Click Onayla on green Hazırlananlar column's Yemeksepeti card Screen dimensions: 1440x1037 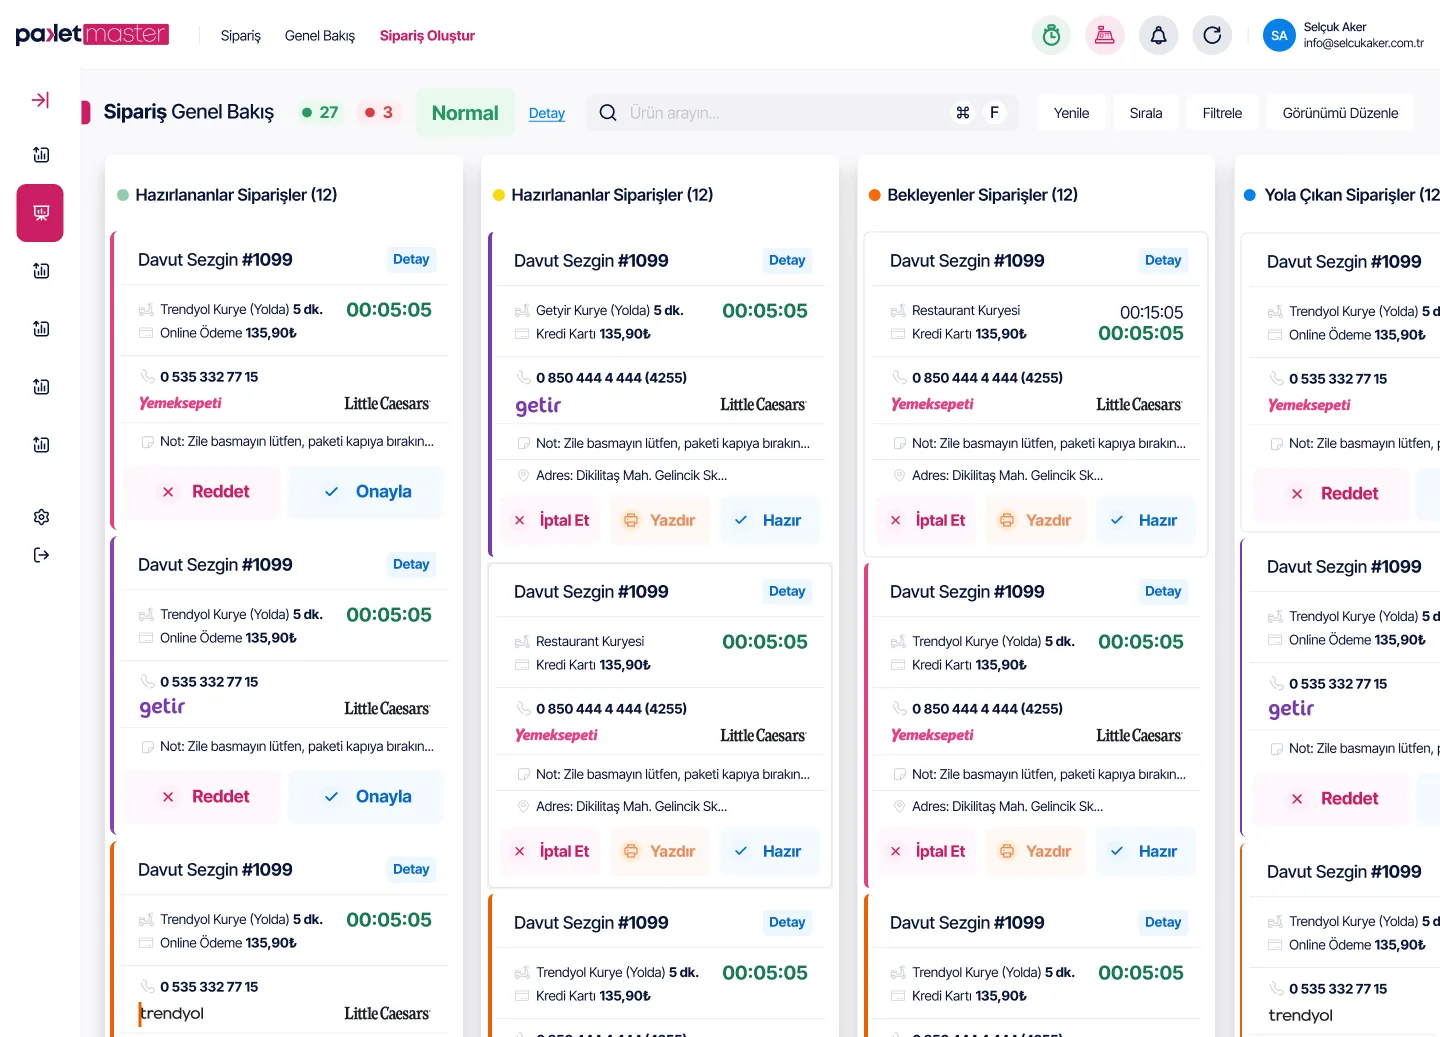tap(366, 492)
